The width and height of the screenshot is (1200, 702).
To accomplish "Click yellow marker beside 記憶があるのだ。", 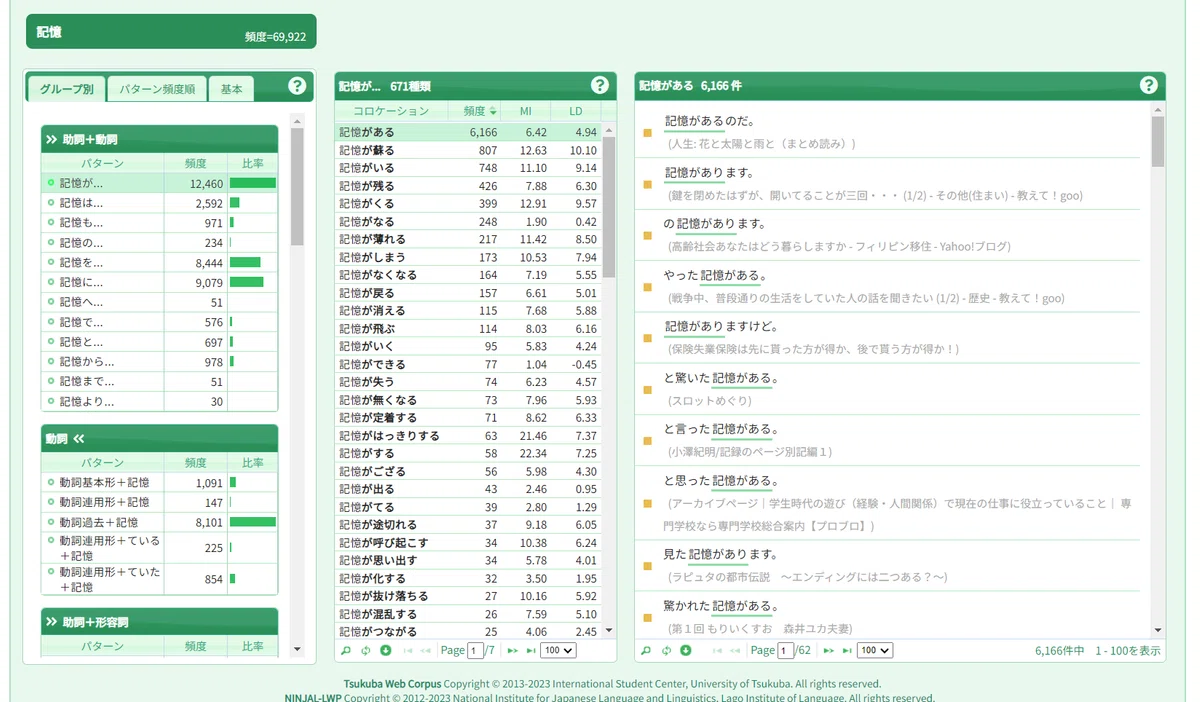I will tap(647, 132).
